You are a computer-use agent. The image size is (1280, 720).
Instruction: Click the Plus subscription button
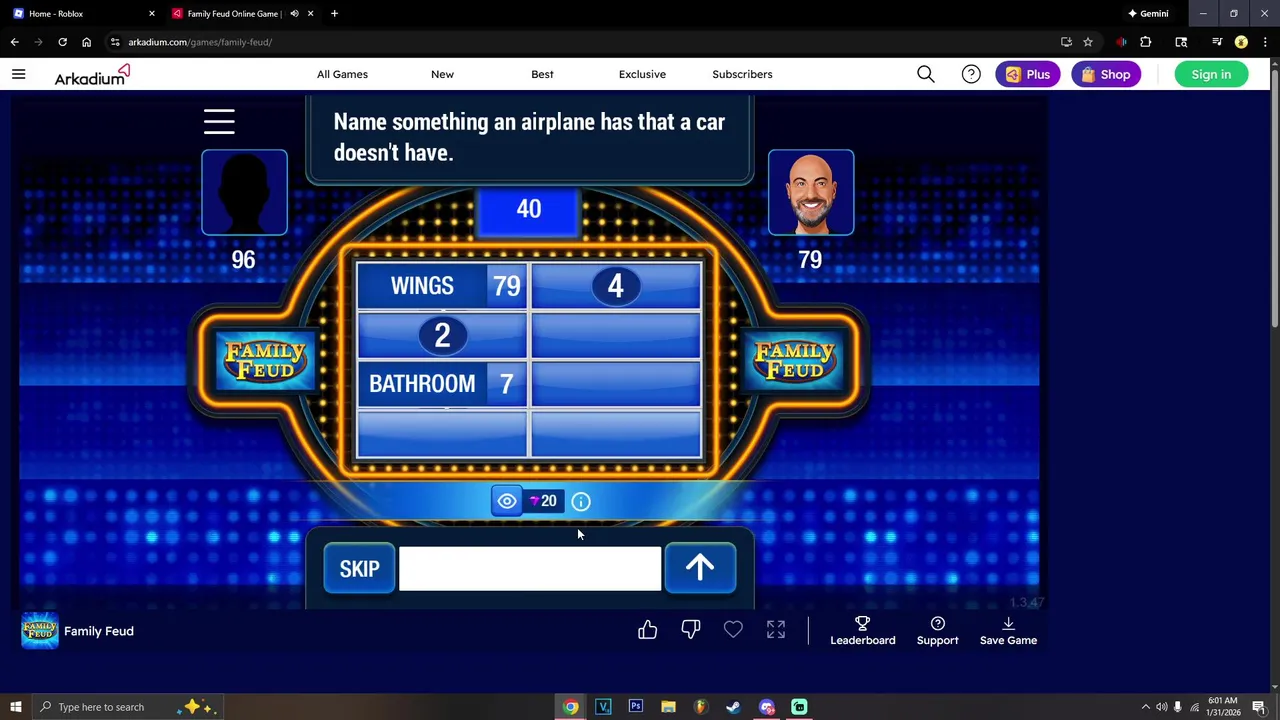click(1027, 74)
